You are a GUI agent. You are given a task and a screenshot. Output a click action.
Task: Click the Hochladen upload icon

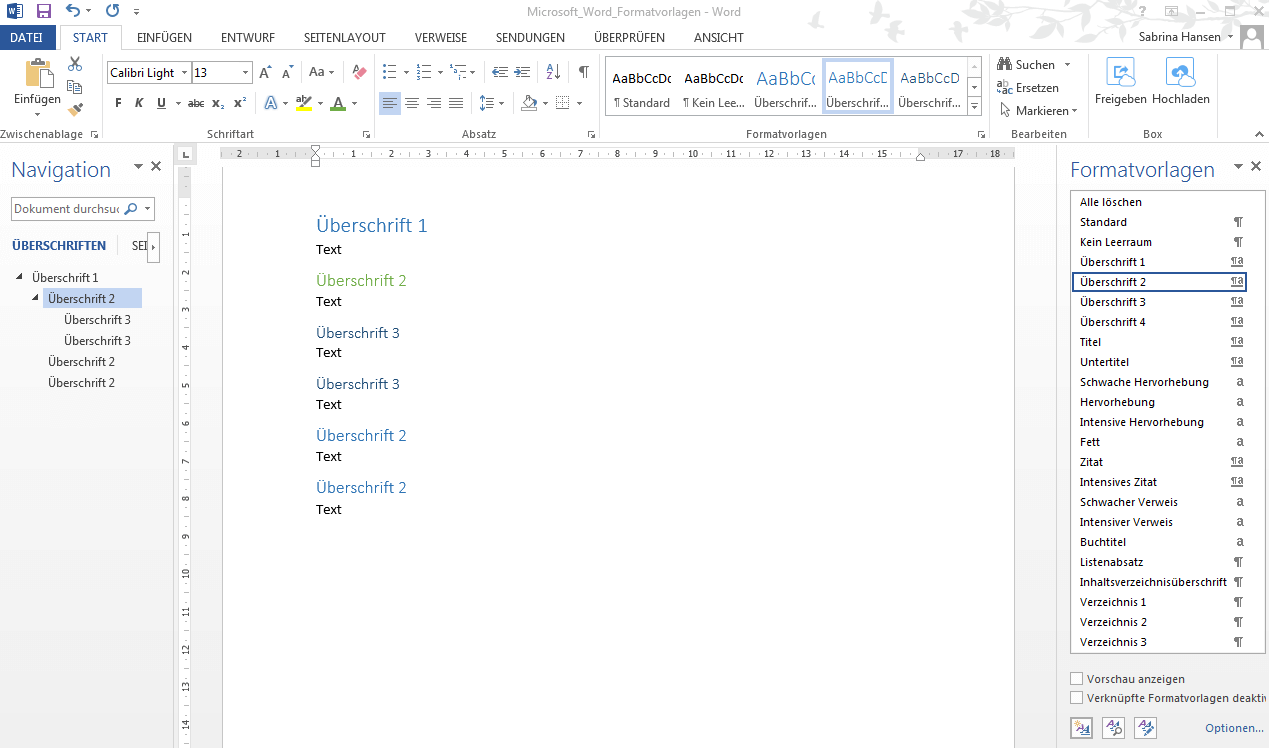[x=1181, y=73]
